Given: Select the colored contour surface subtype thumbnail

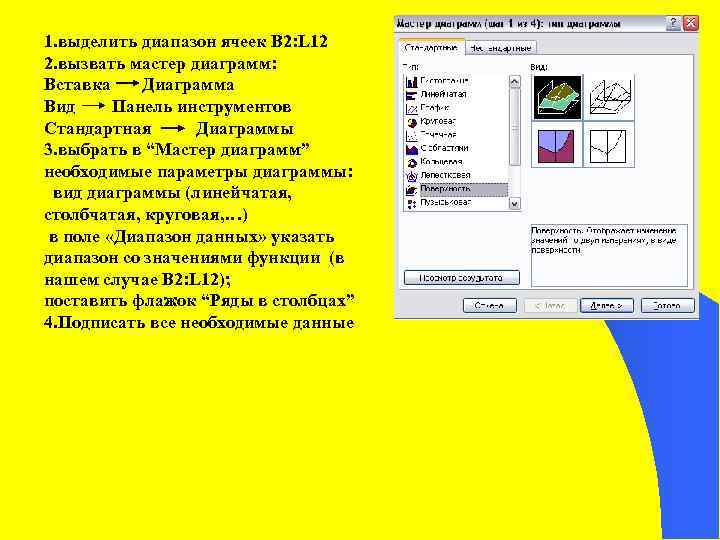Looking at the screenshot, I should click(x=557, y=146).
